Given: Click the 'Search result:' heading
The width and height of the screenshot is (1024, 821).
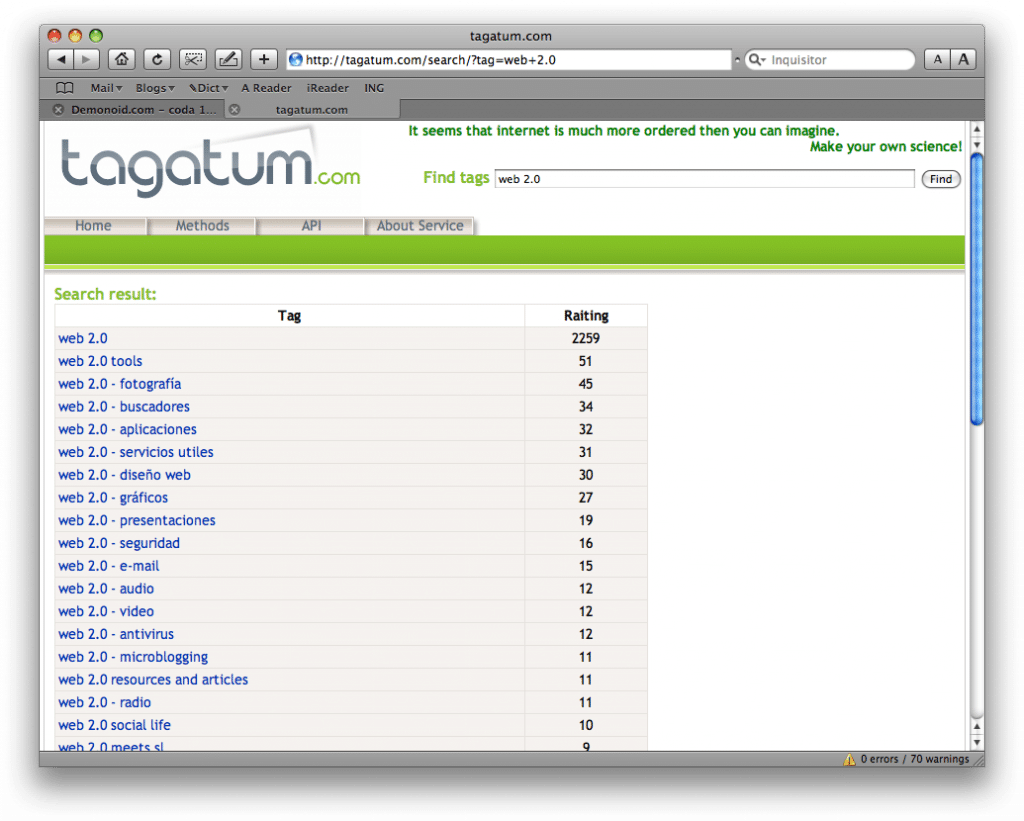Looking at the screenshot, I should pos(105,295).
